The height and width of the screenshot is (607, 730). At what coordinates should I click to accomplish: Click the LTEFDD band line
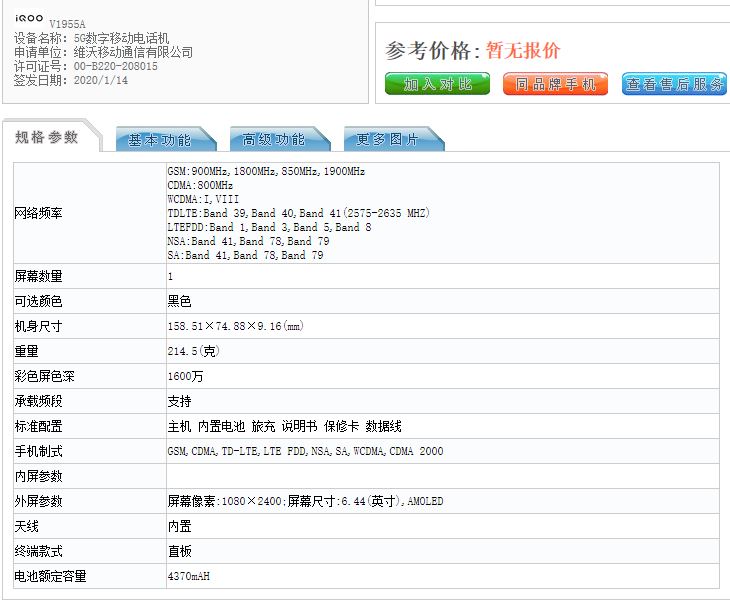click(269, 227)
